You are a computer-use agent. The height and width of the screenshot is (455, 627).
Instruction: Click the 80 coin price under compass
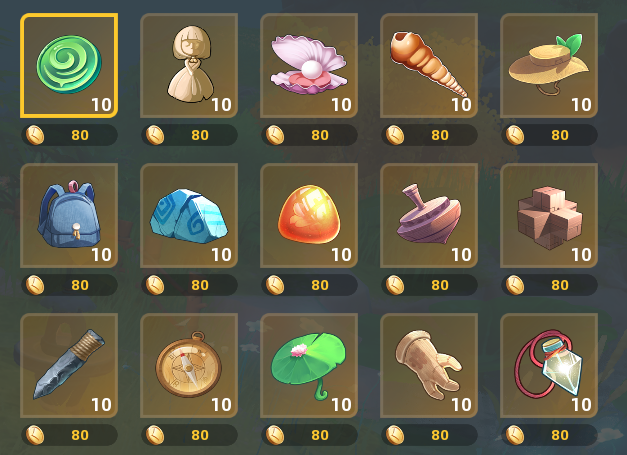point(200,435)
